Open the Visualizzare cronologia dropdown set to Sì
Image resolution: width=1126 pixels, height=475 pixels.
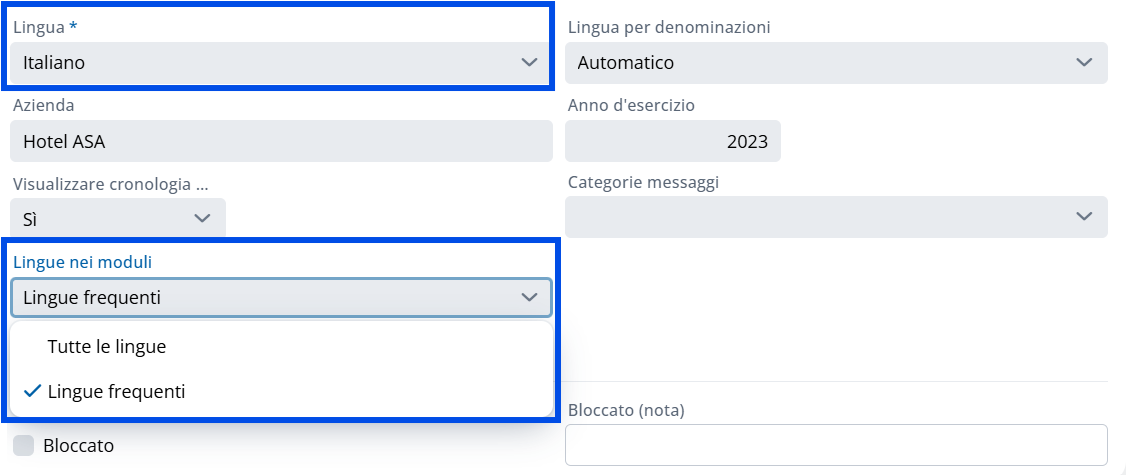tap(110, 218)
